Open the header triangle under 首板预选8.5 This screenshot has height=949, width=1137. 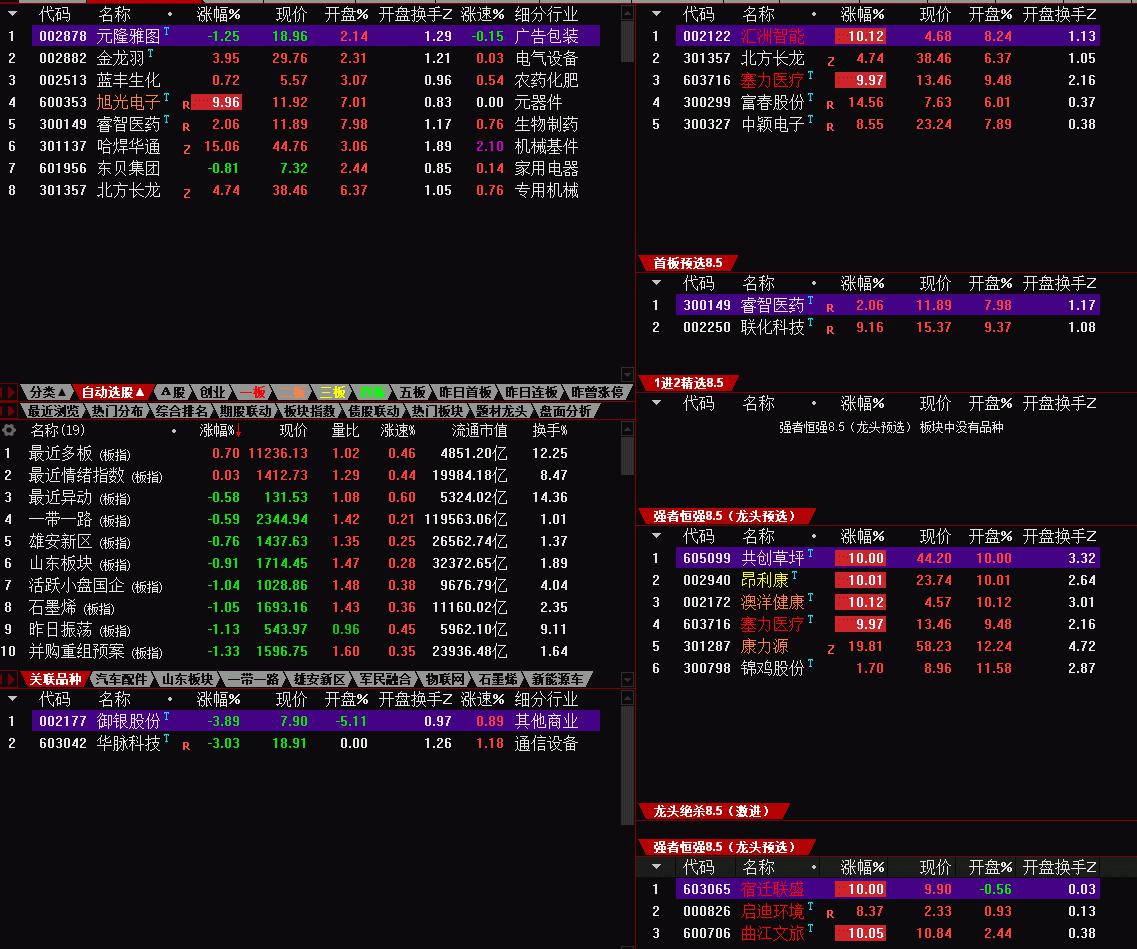tap(656, 283)
